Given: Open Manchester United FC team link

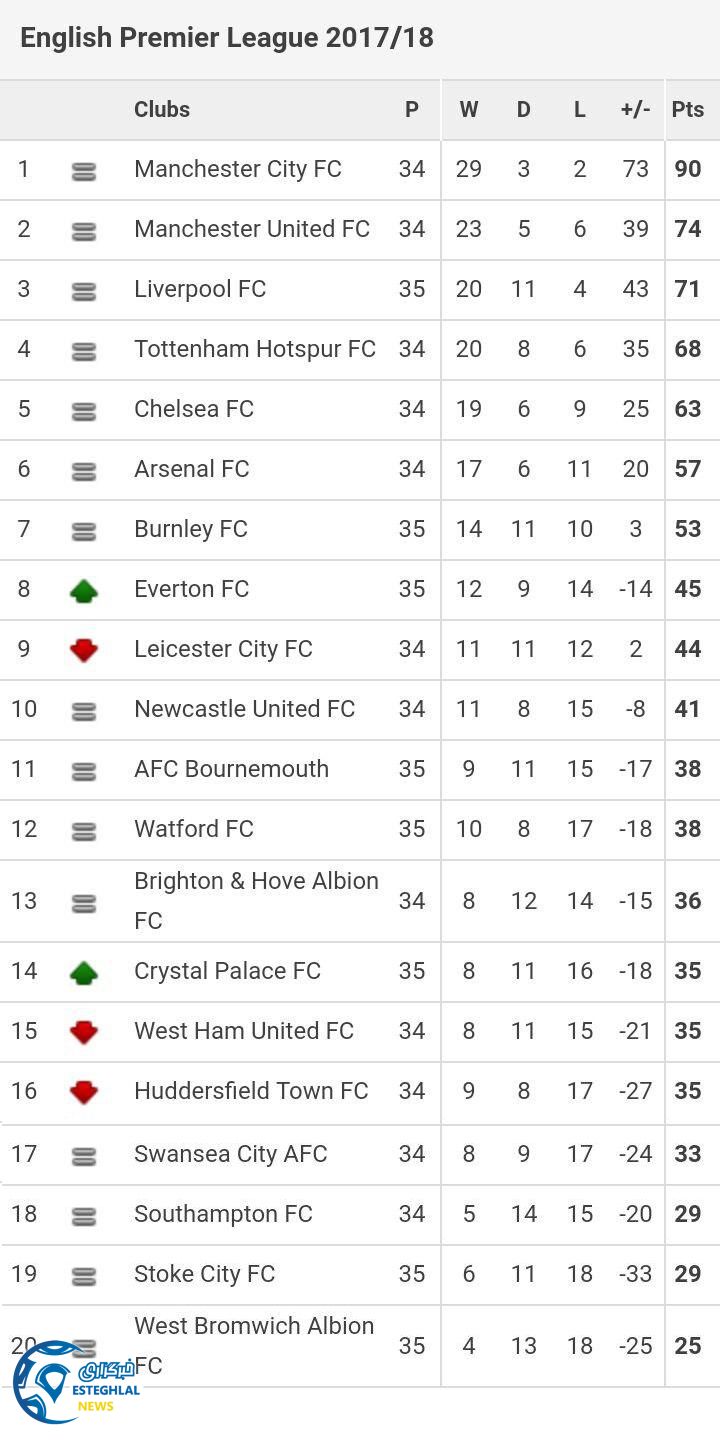Looking at the screenshot, I should 252,229.
